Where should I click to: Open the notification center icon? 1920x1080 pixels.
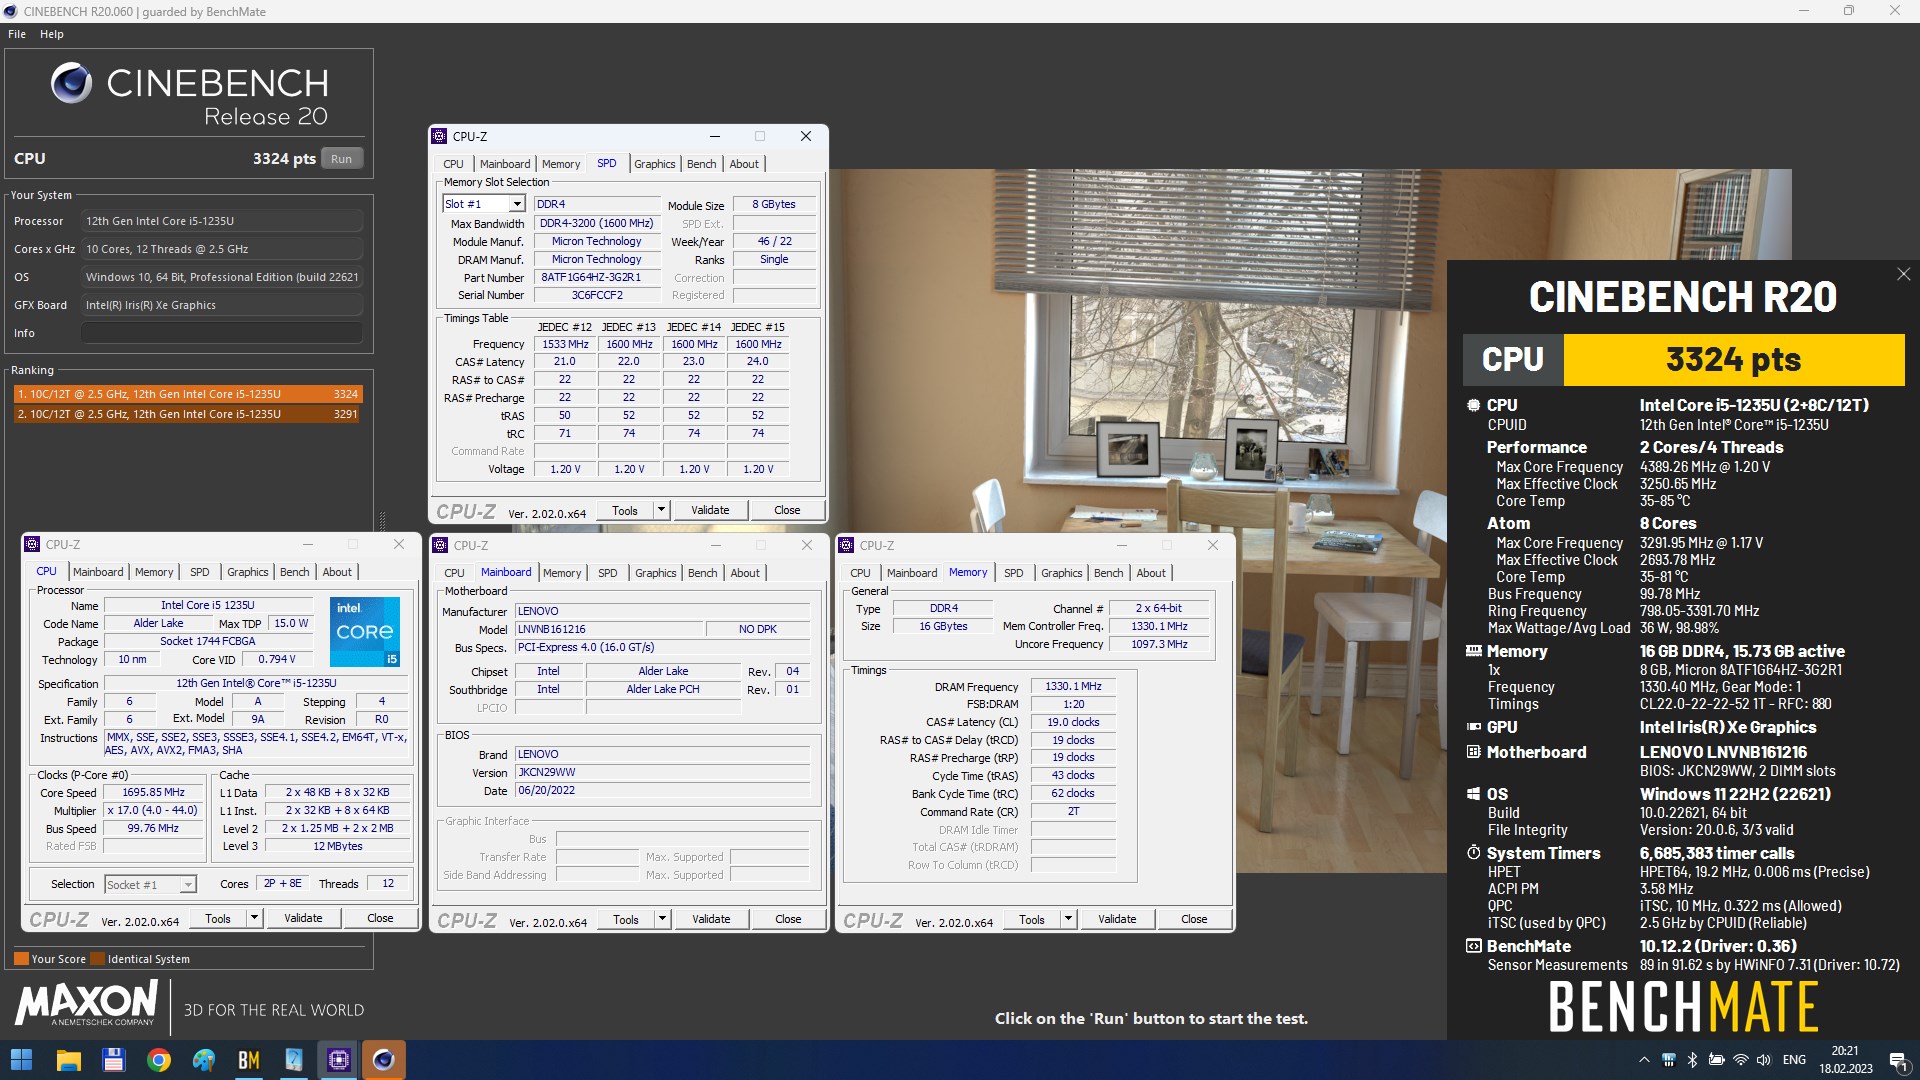1897,1060
